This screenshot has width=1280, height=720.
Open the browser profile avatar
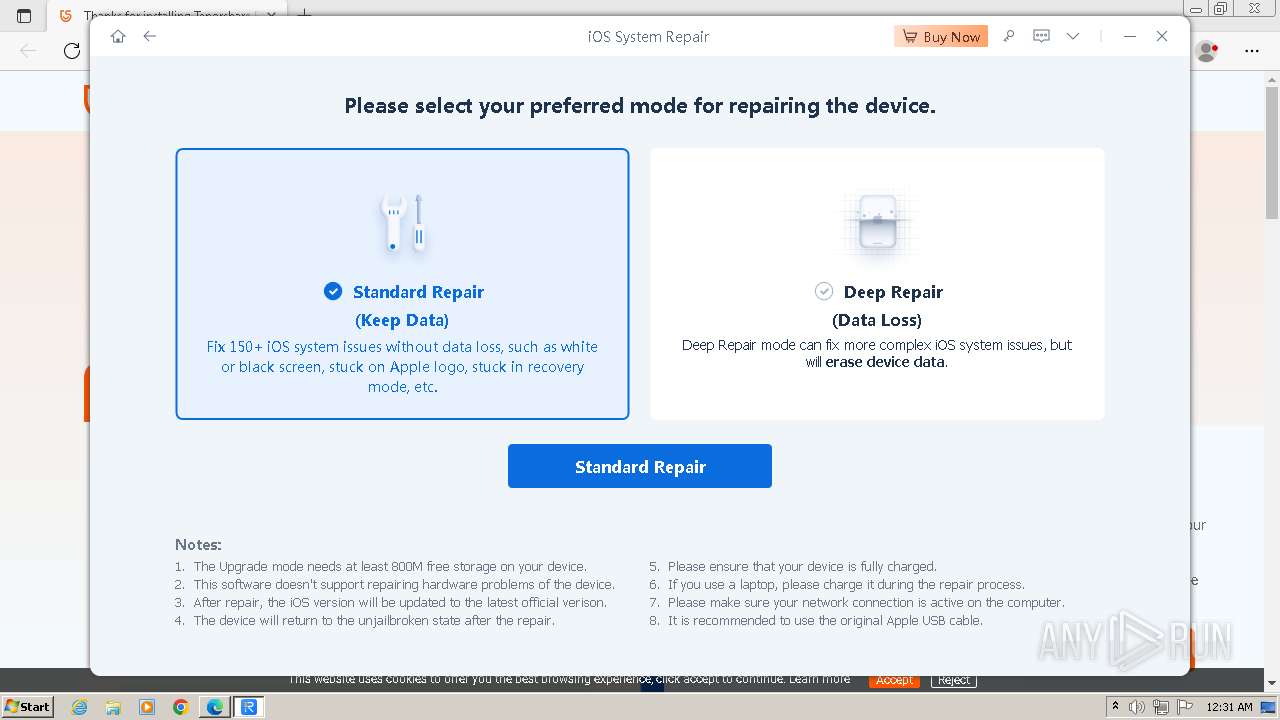(1207, 50)
